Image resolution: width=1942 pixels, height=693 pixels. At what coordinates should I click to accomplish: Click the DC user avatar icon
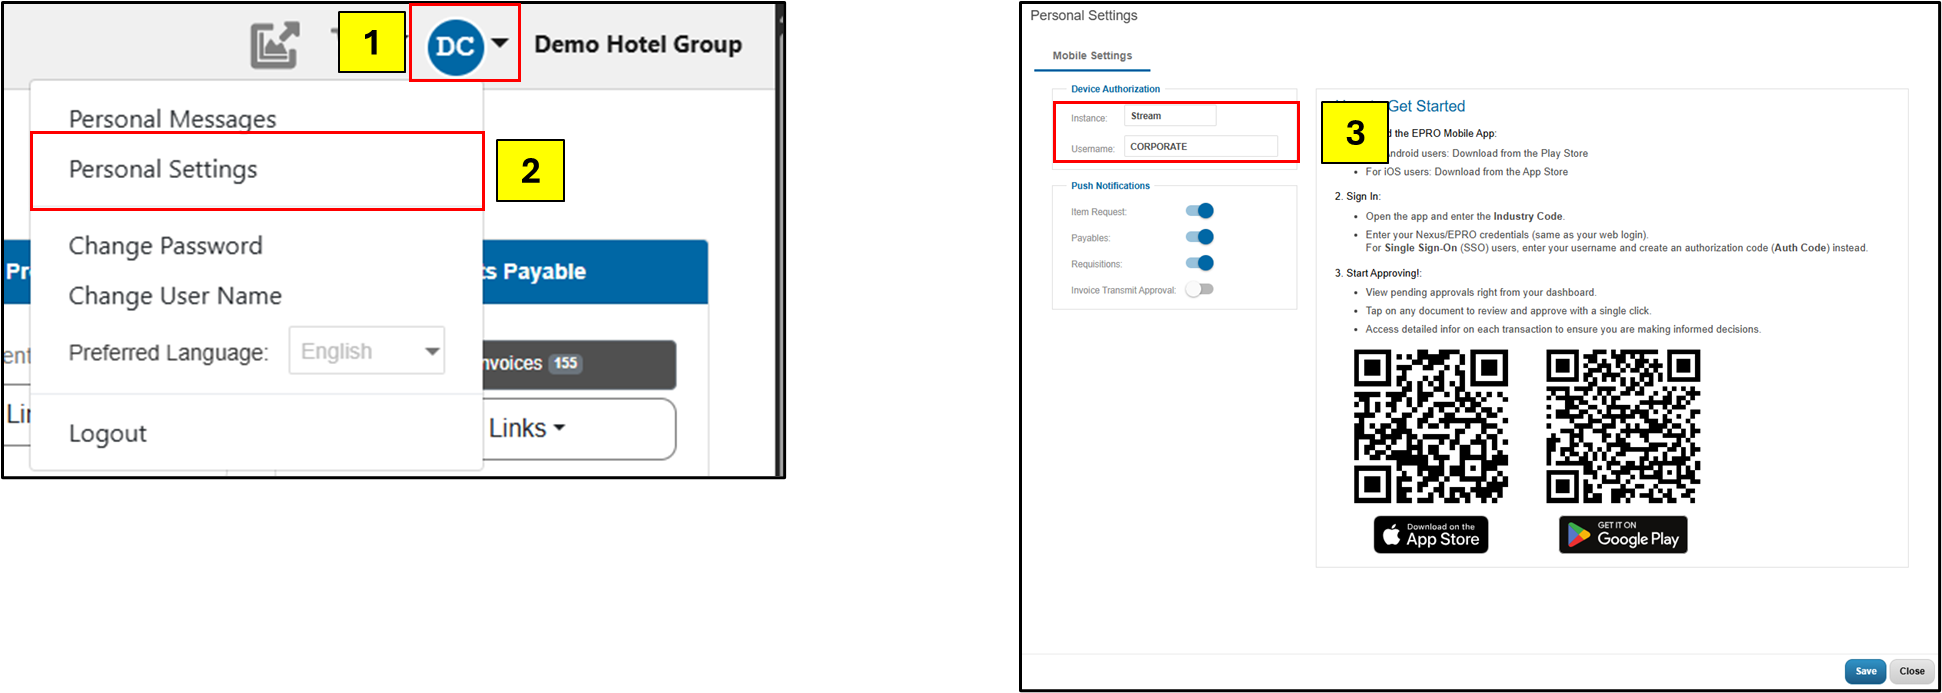pos(455,46)
